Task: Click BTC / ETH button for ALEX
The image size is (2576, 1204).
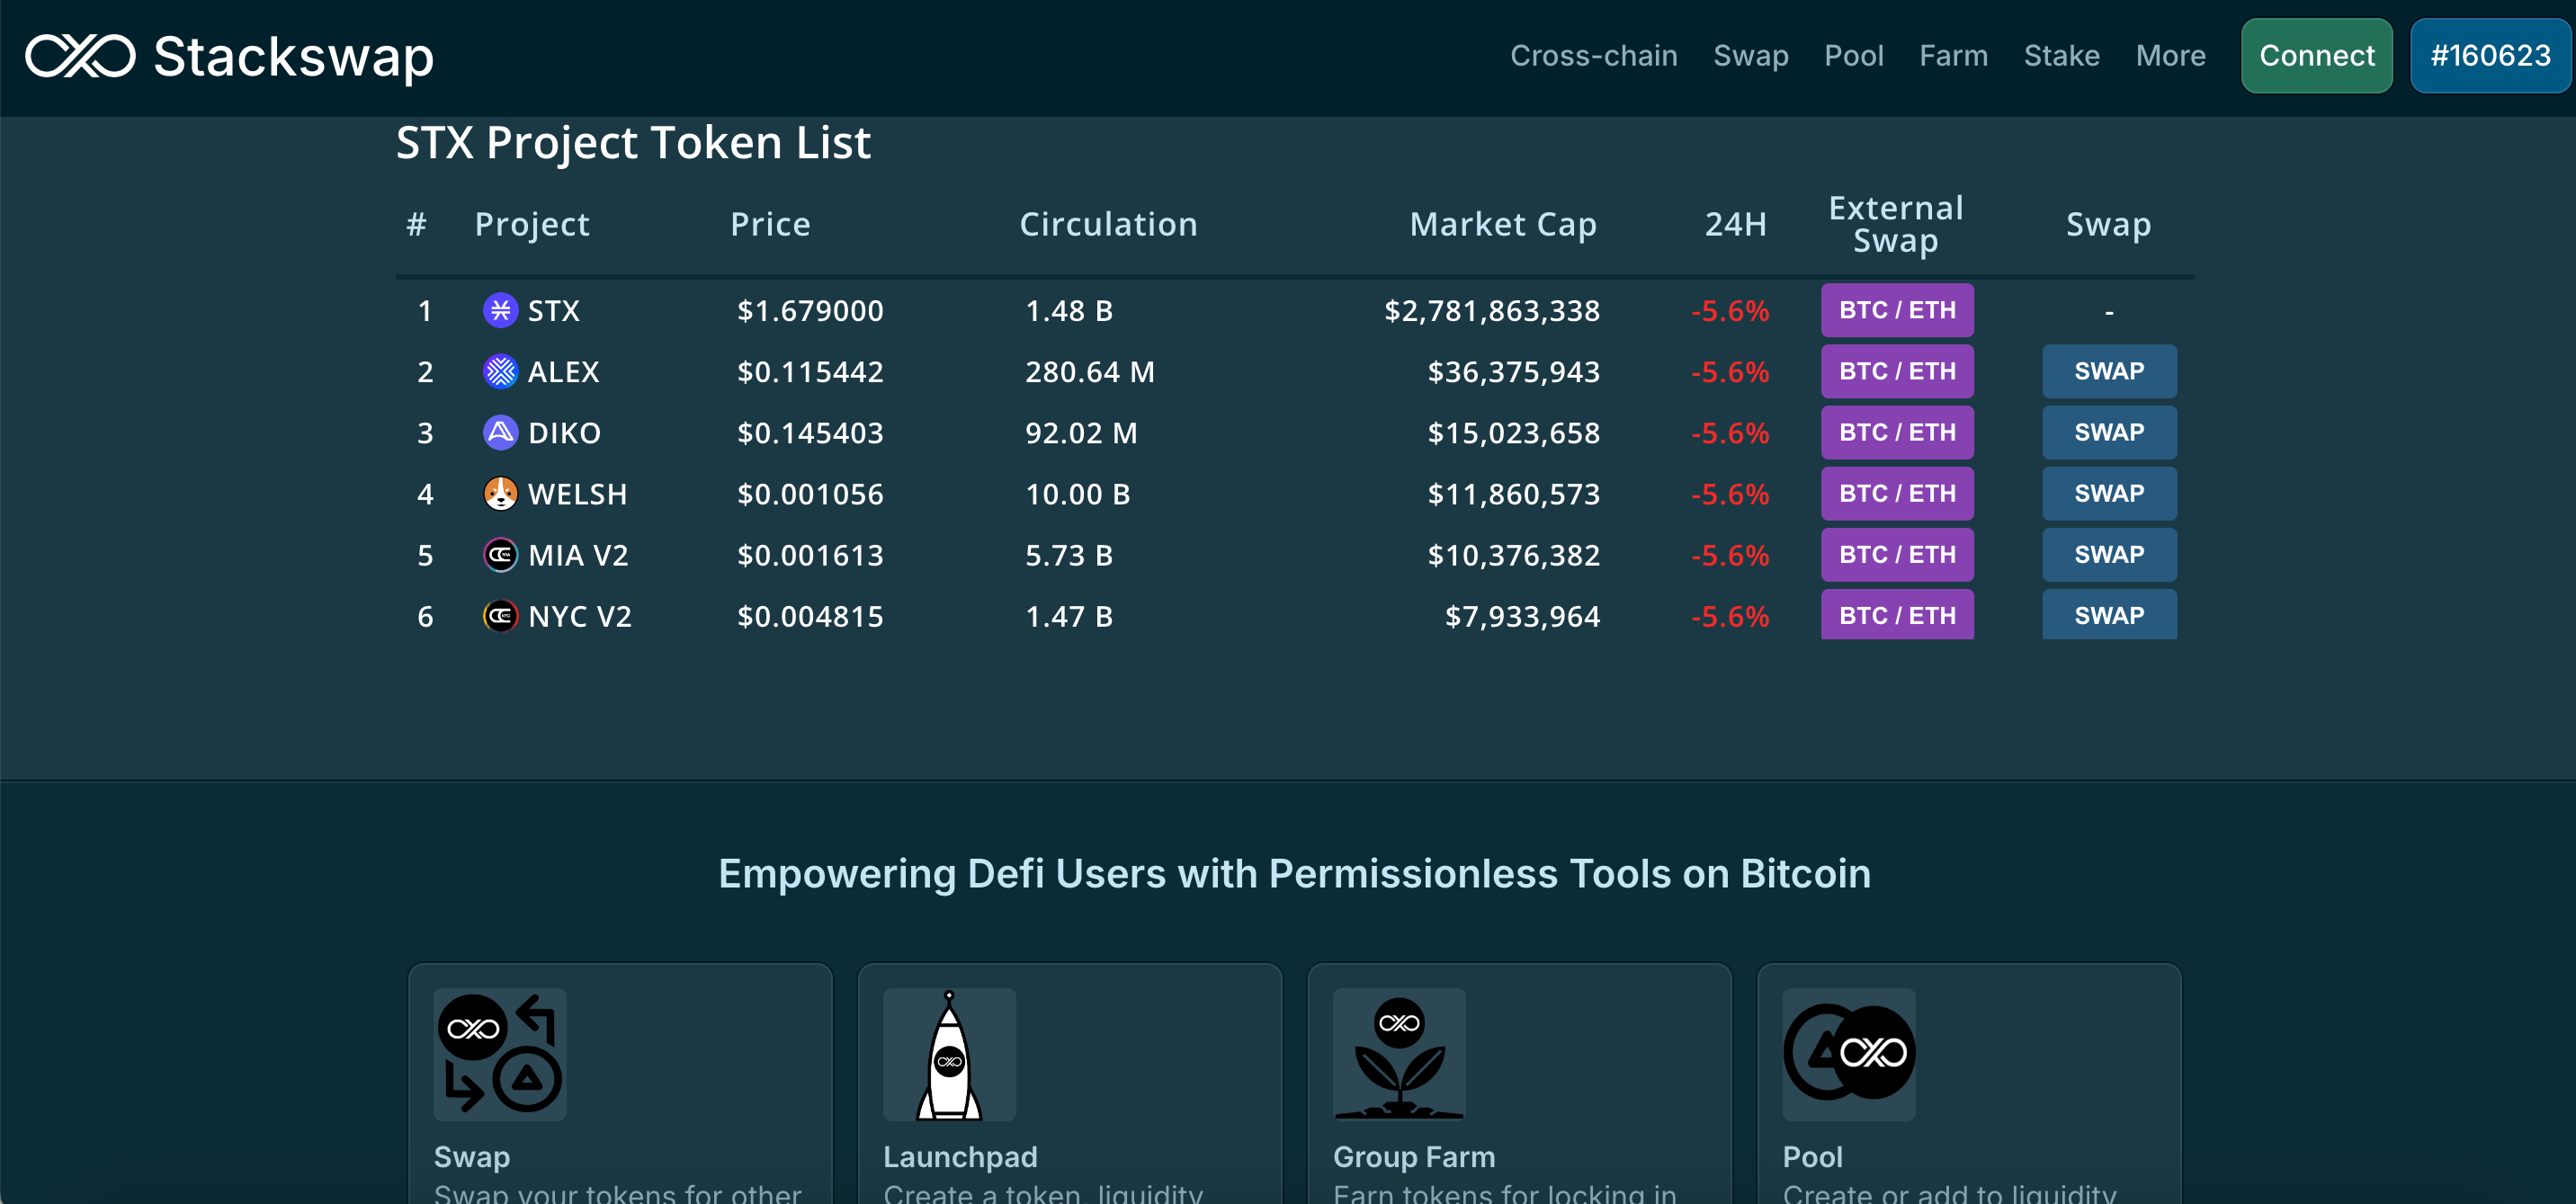Action: 1897,371
